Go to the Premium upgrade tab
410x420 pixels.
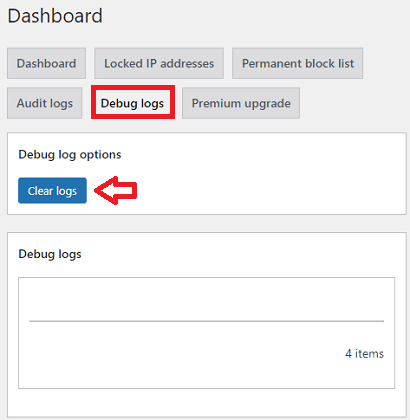tap(241, 103)
